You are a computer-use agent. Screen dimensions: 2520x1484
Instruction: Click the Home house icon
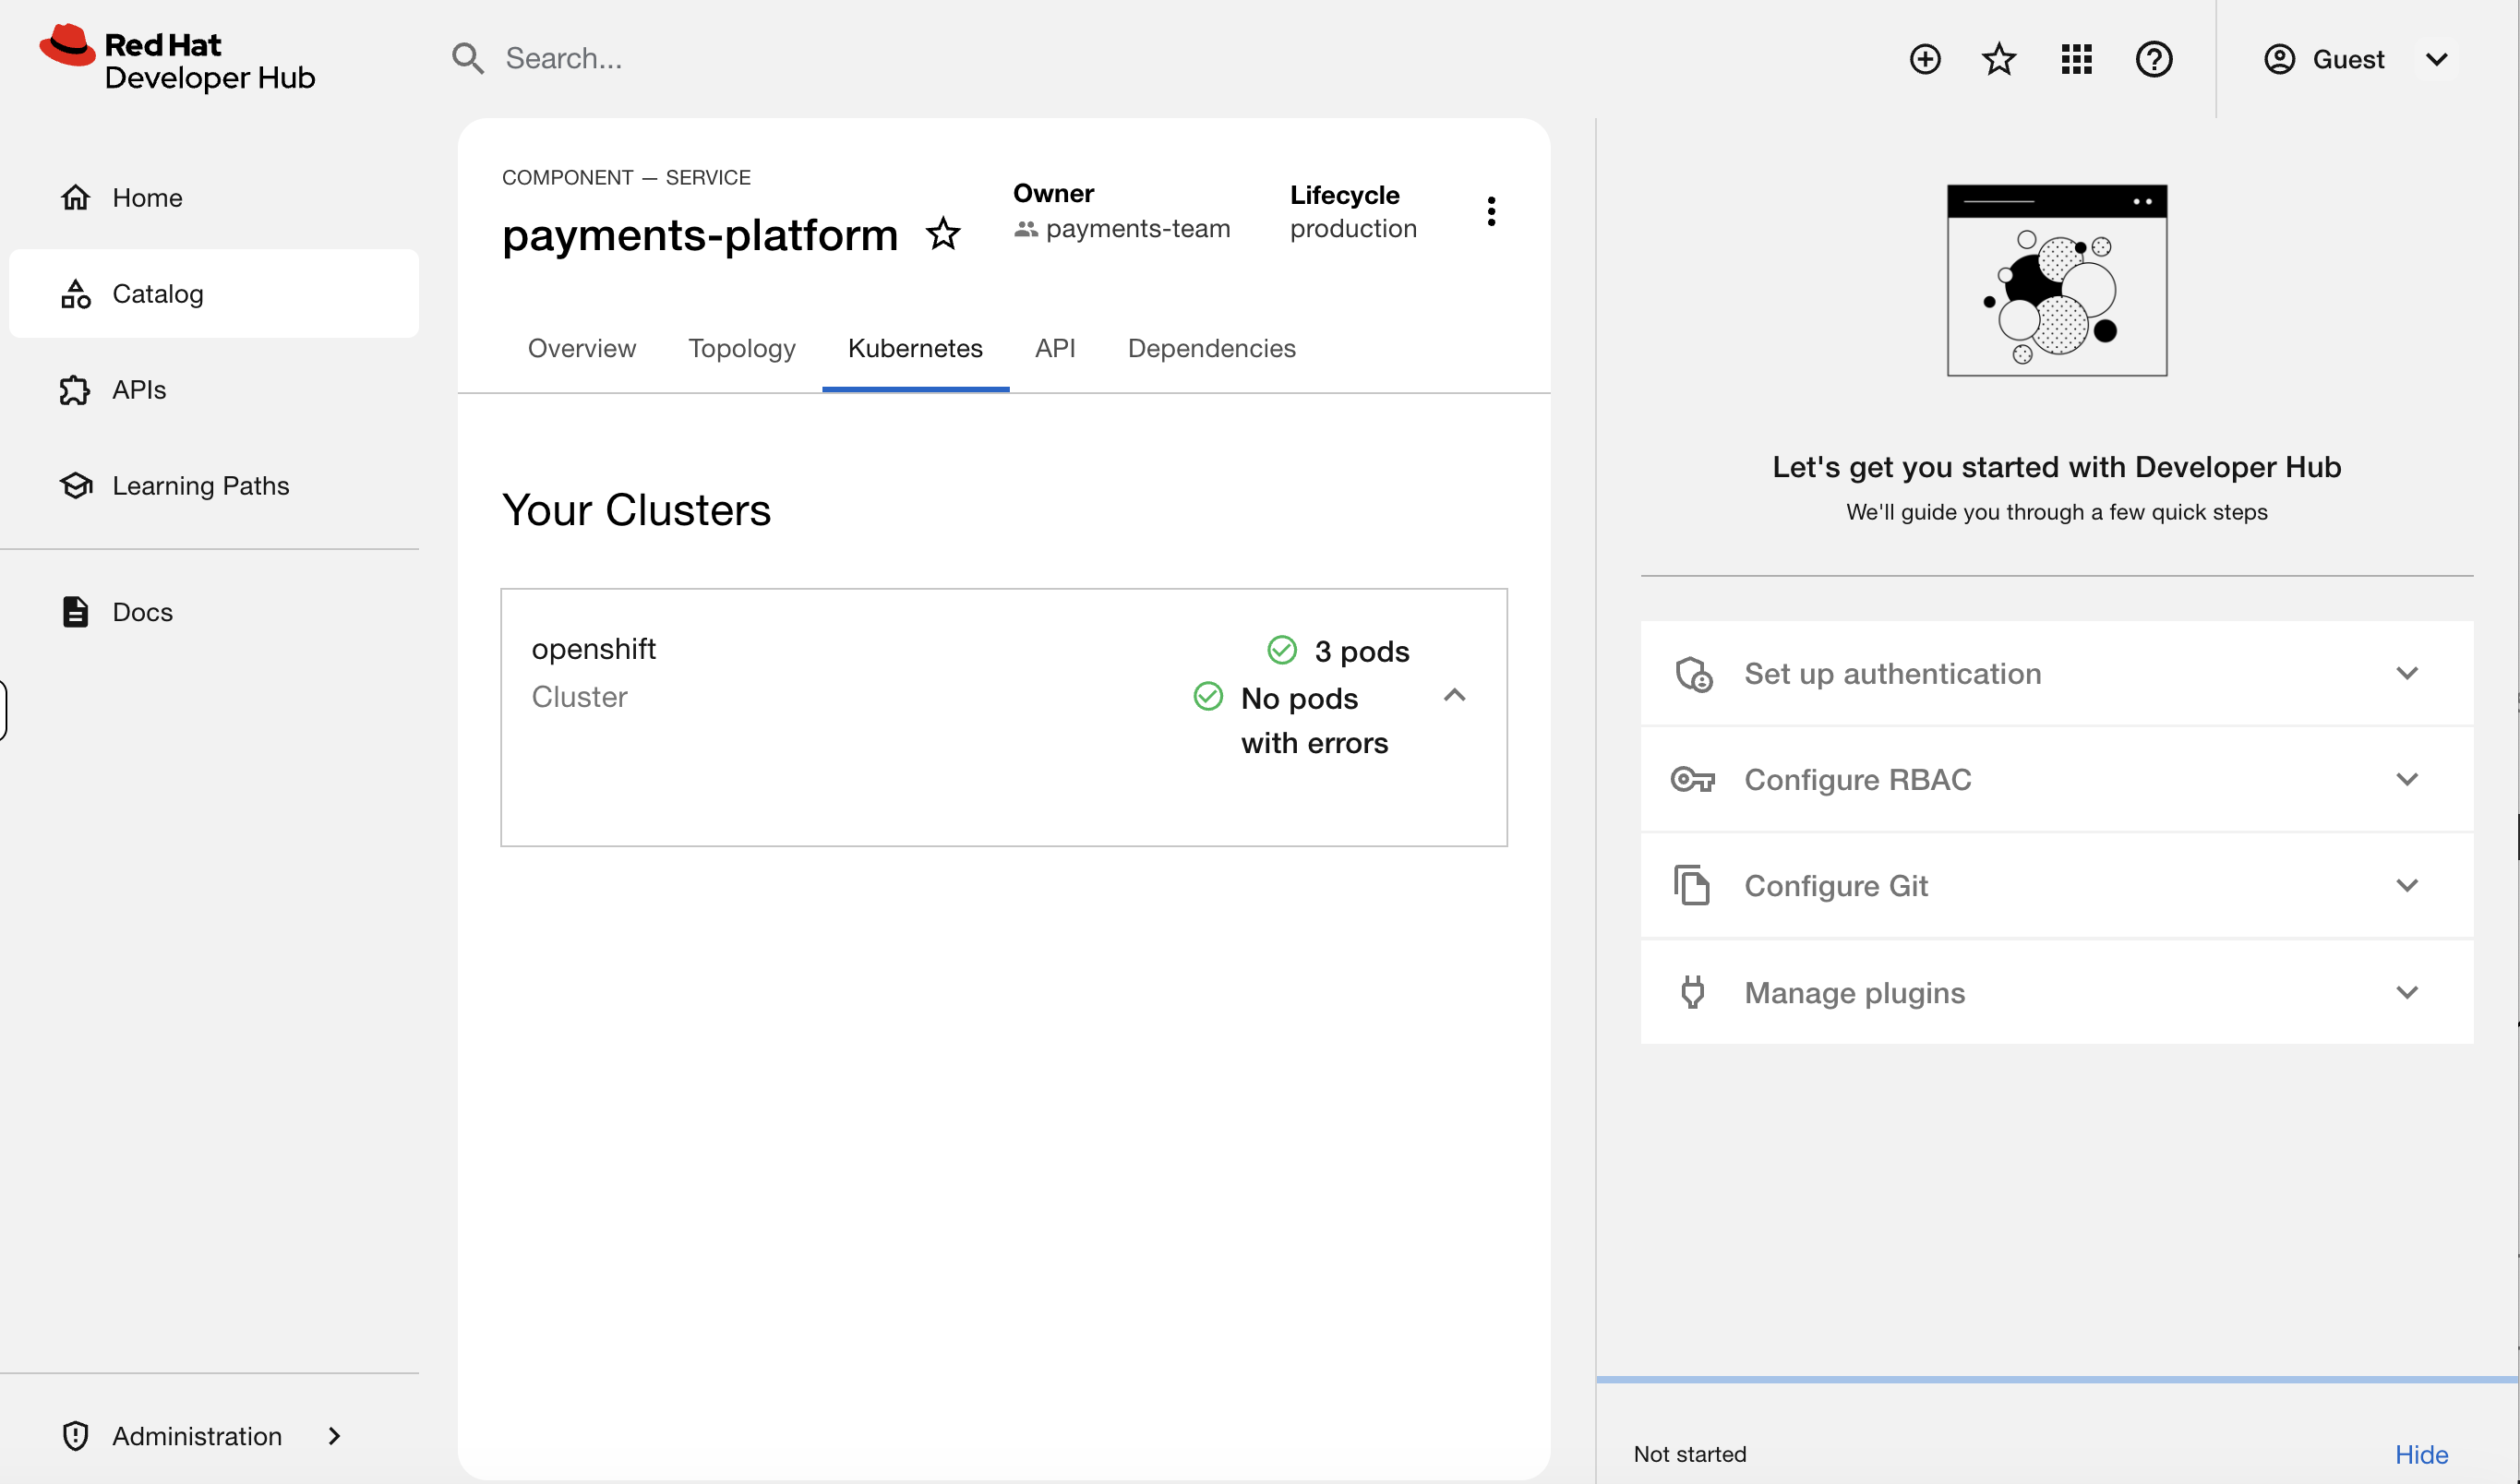pyautogui.click(x=76, y=197)
